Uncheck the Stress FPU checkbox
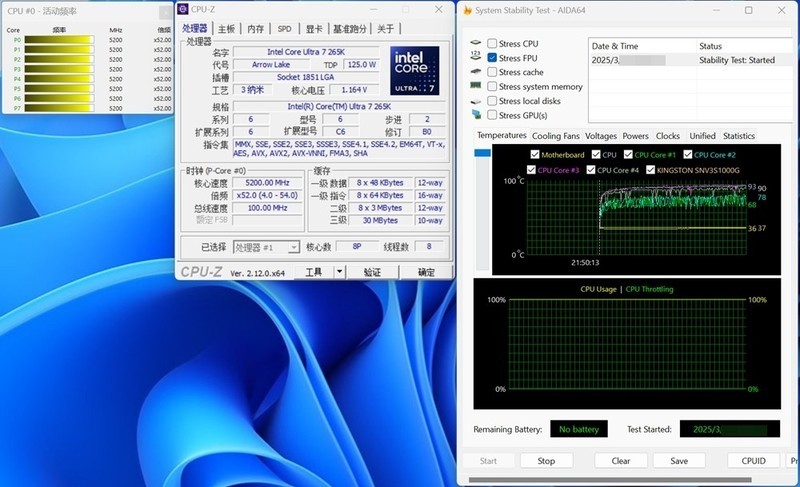 [492, 58]
